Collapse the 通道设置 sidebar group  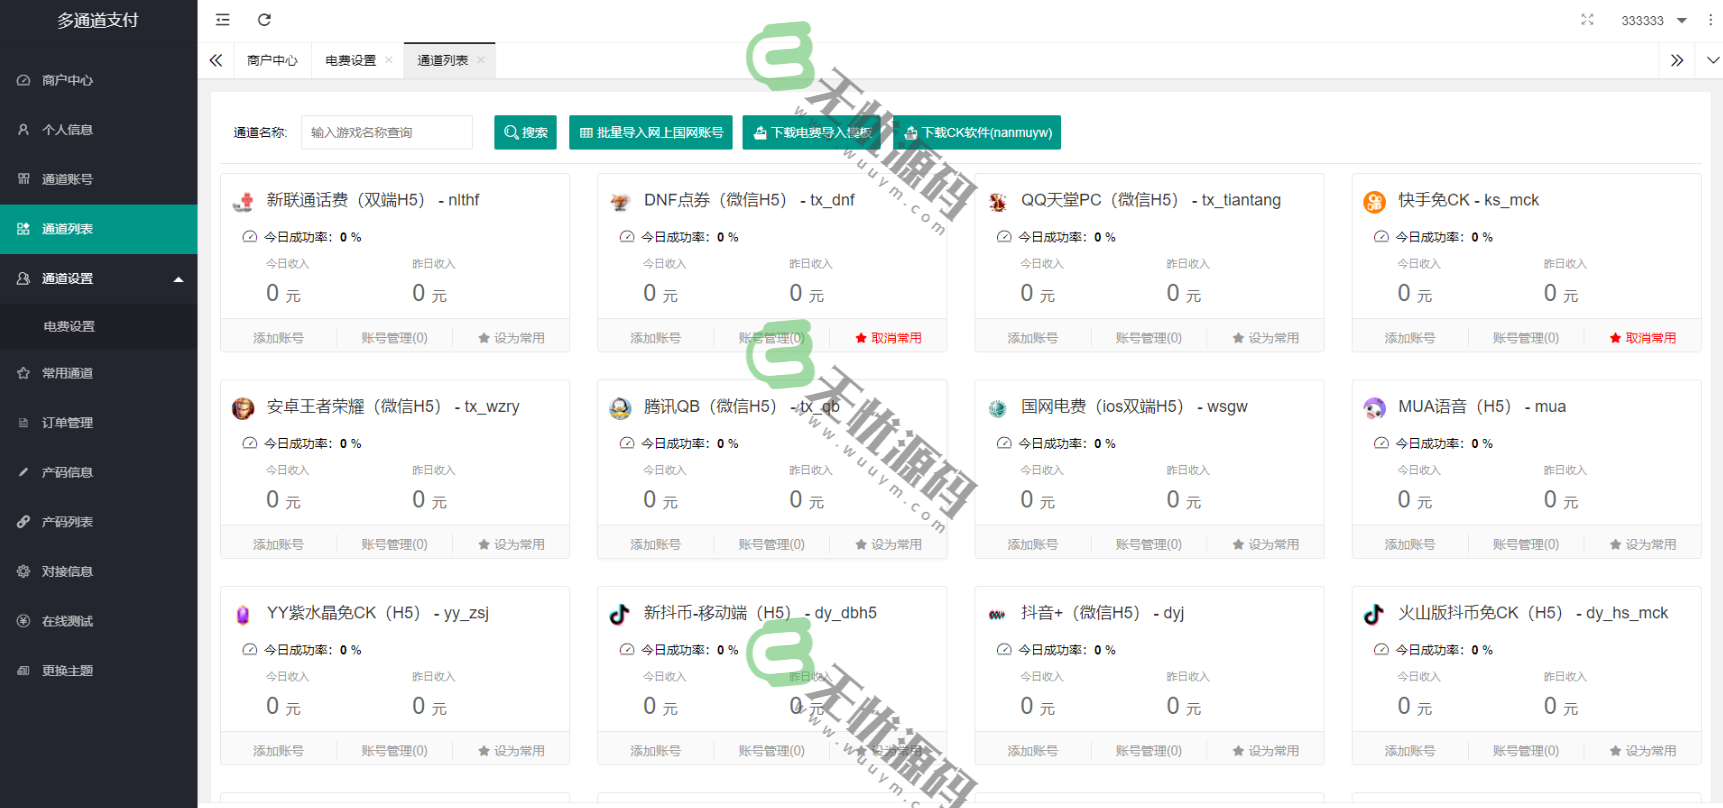tap(99, 279)
